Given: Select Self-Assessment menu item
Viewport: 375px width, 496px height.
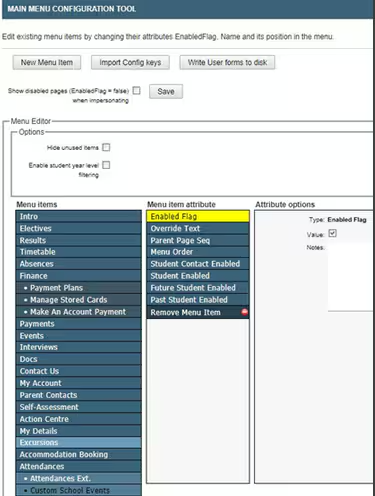Looking at the screenshot, I should [79, 407].
